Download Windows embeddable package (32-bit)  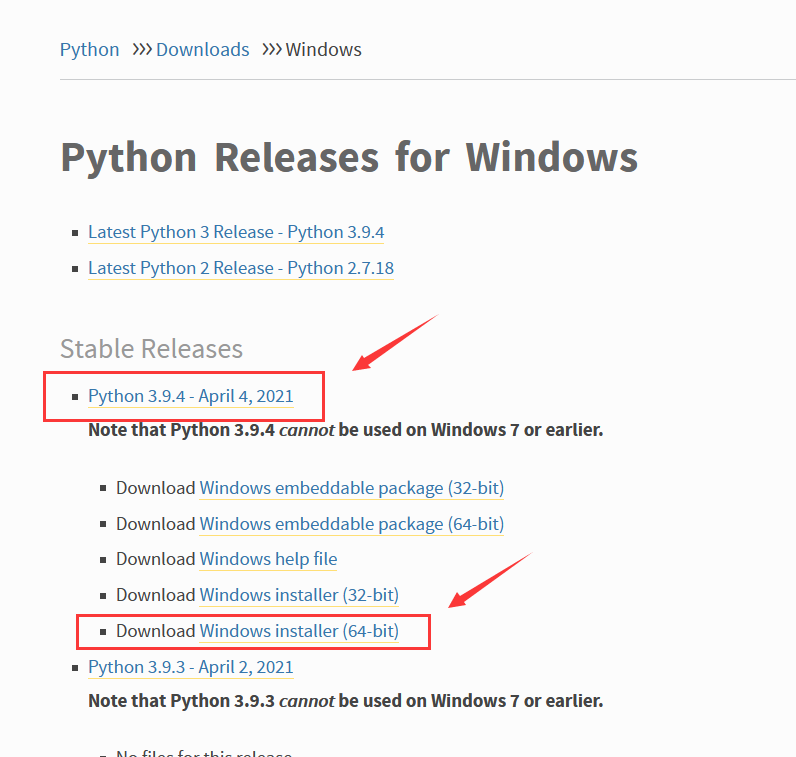351,488
